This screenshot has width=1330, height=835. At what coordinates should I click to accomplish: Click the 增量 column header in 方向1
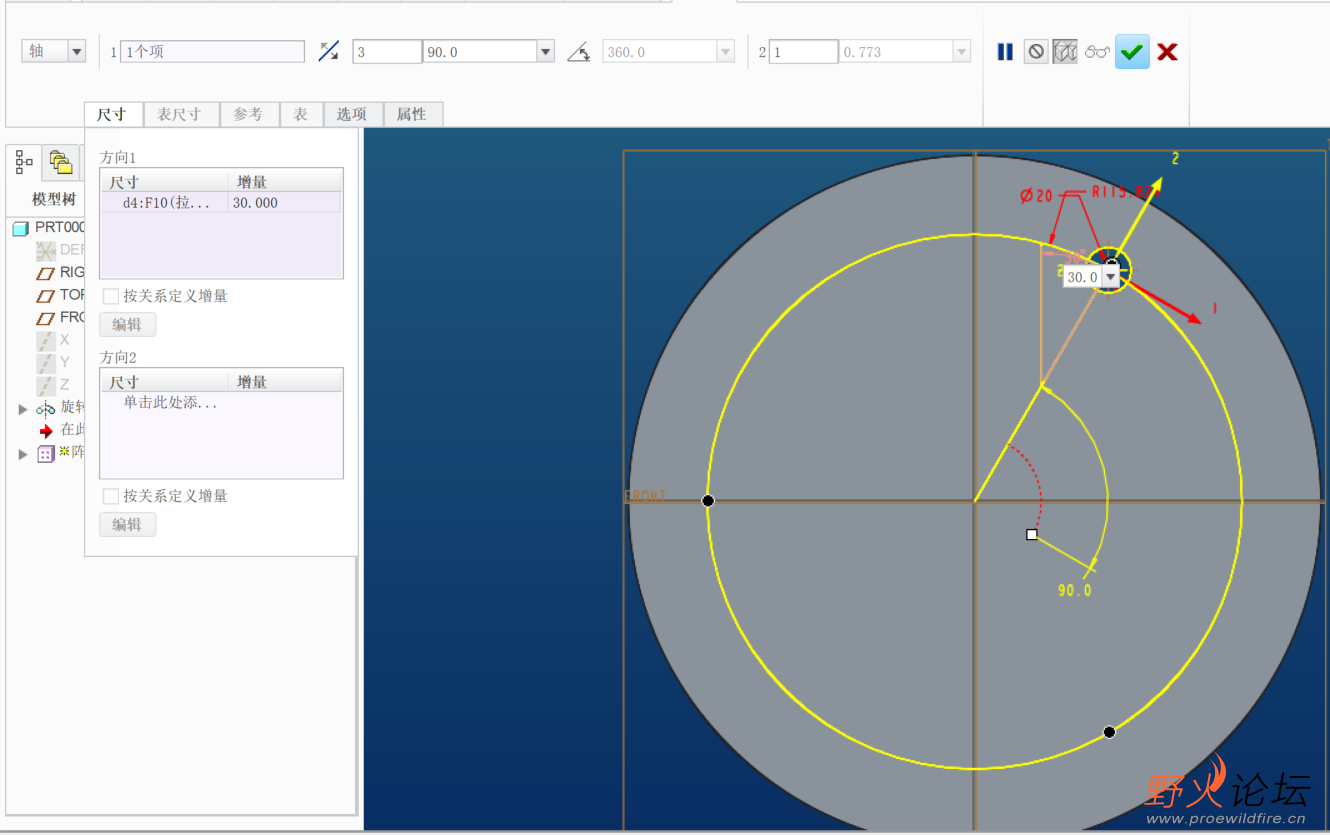pos(285,182)
